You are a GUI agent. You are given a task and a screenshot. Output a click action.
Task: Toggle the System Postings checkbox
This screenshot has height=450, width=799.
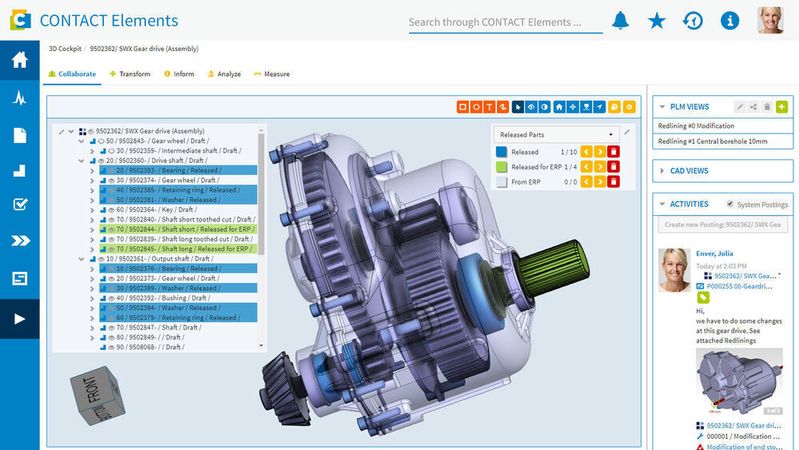tap(730, 204)
